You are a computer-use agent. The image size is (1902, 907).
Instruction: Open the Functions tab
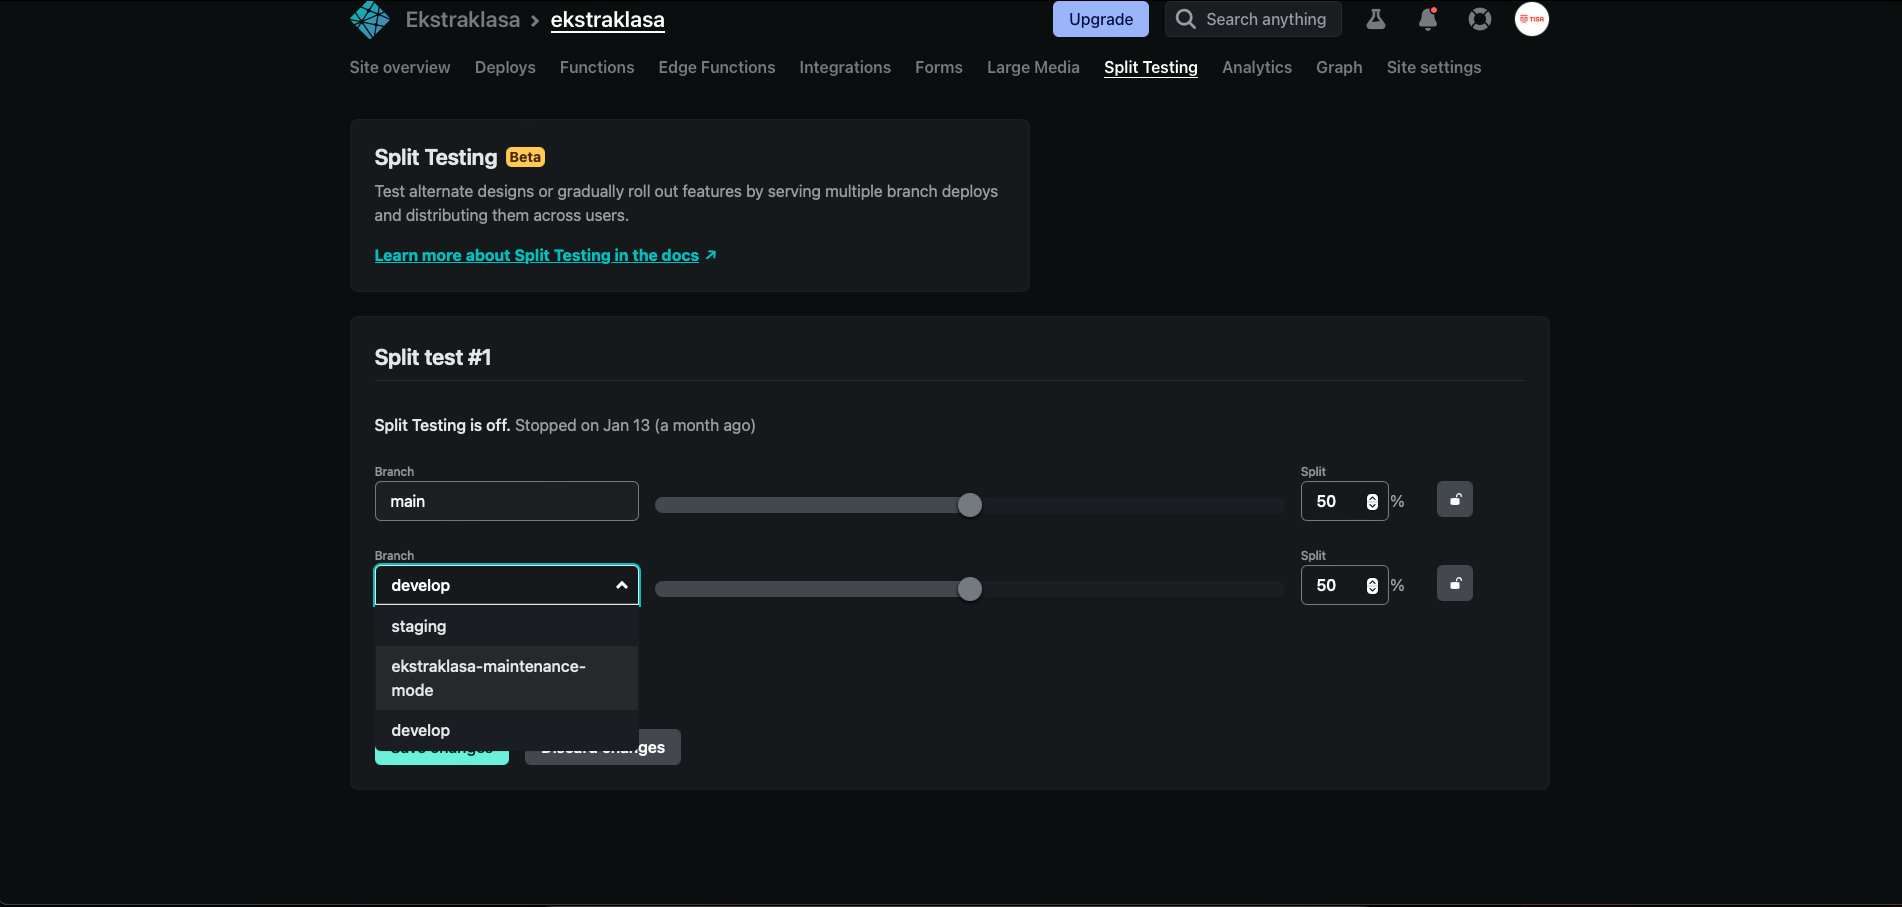[x=597, y=67]
